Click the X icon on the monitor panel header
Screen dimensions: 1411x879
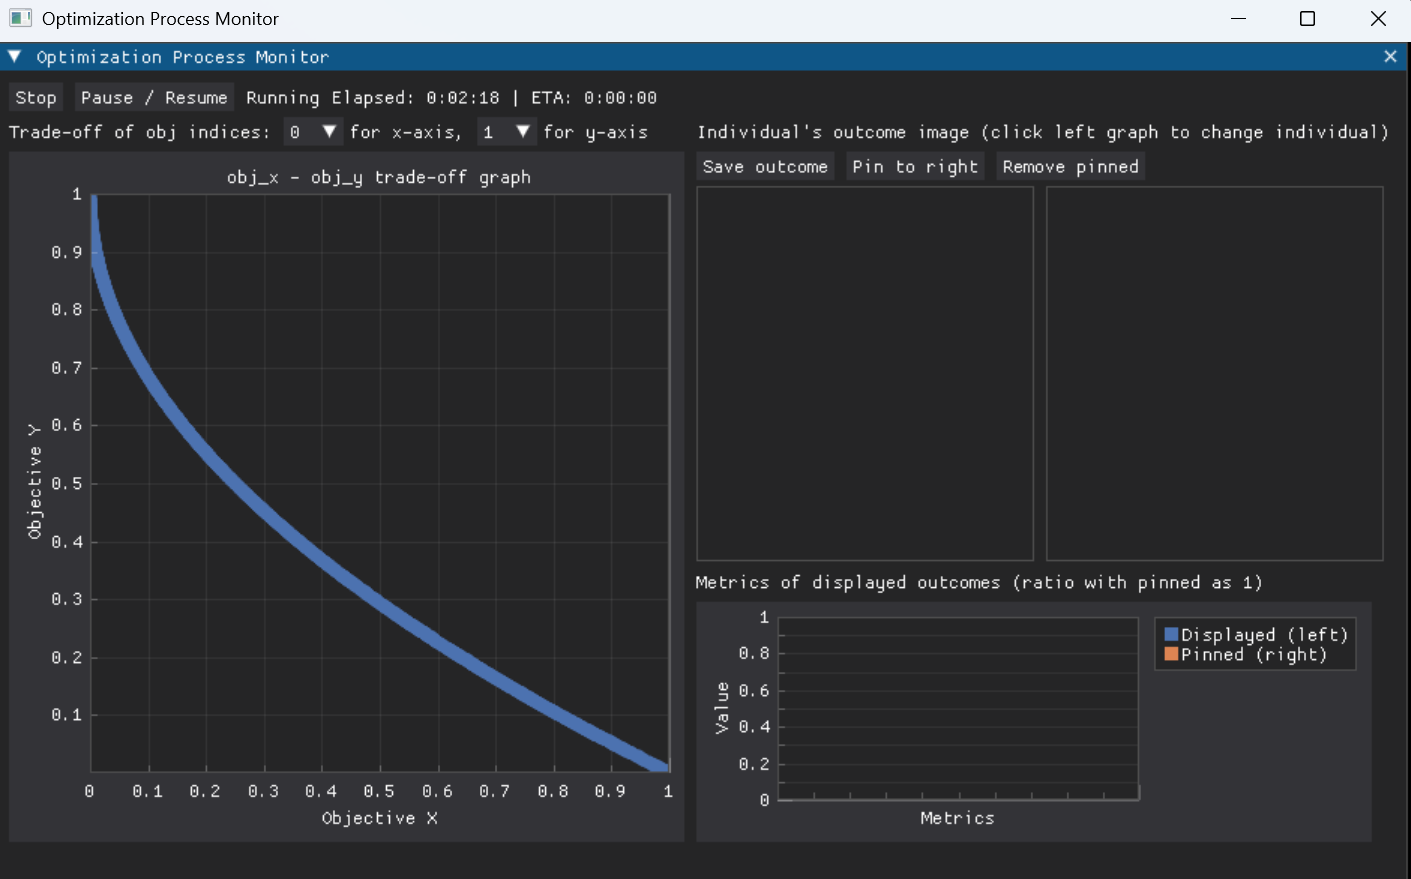(x=1390, y=57)
